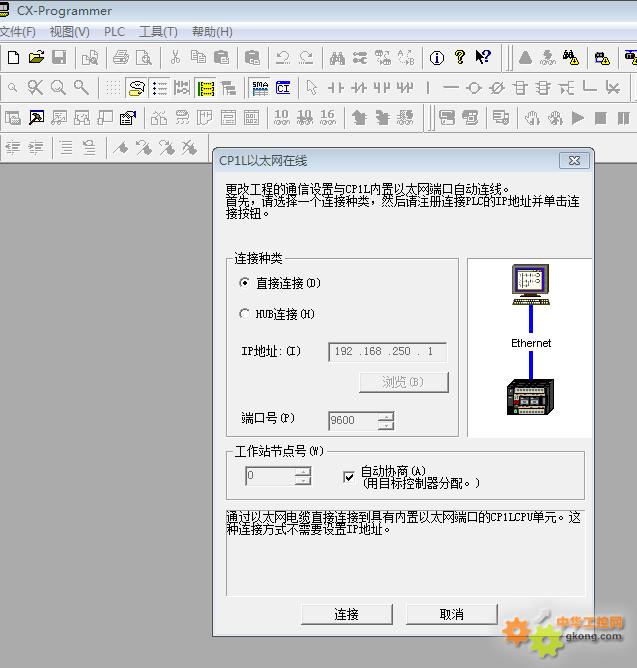Click the Copy icon
Screen dimensions: 637x668
(198, 57)
